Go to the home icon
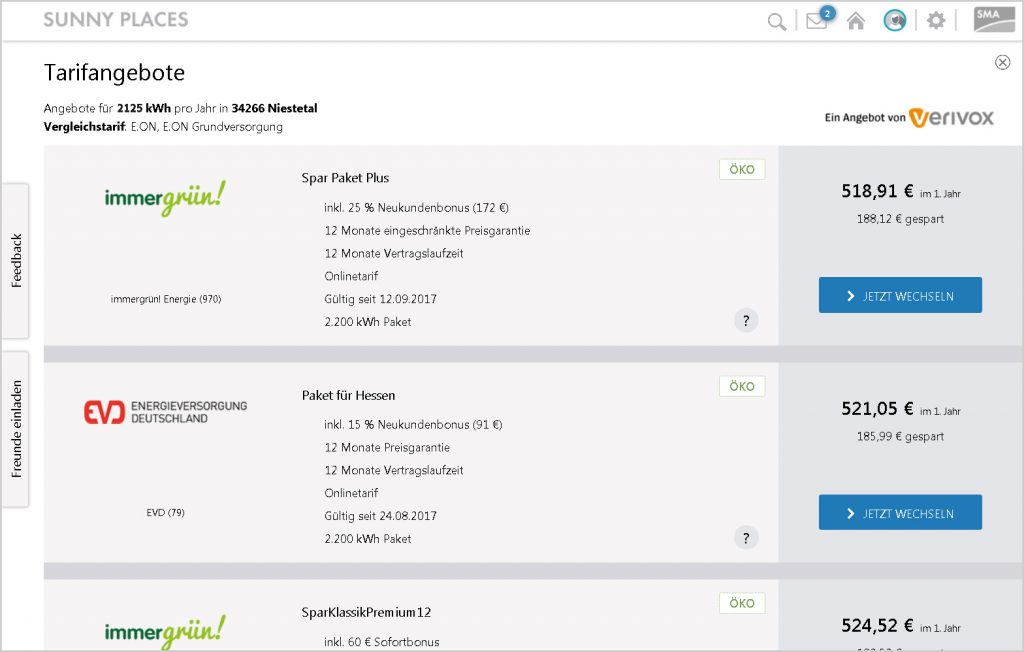The image size is (1024, 652). point(856,22)
